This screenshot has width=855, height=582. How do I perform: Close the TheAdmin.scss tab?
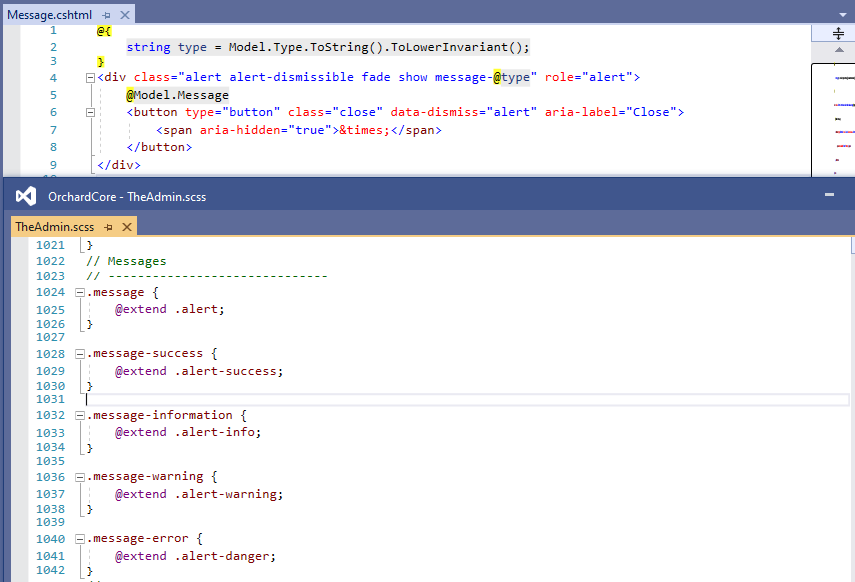click(x=127, y=227)
